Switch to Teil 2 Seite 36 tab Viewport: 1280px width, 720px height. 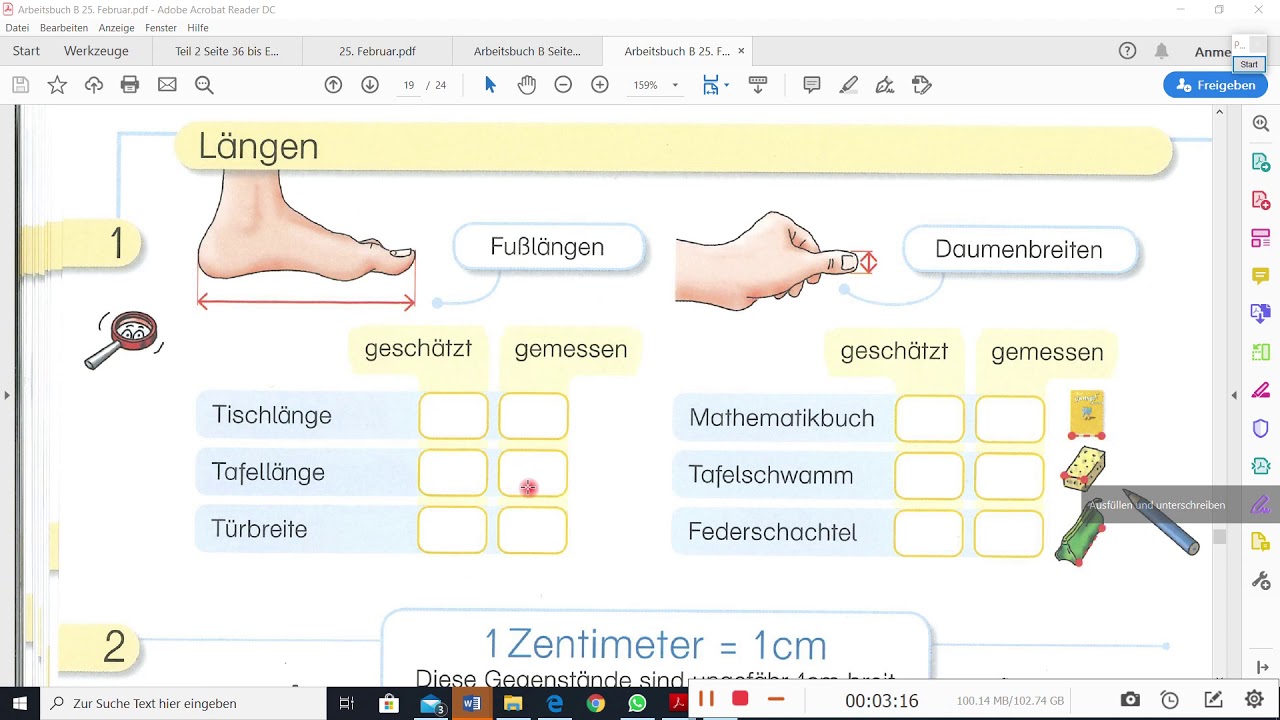(x=227, y=51)
